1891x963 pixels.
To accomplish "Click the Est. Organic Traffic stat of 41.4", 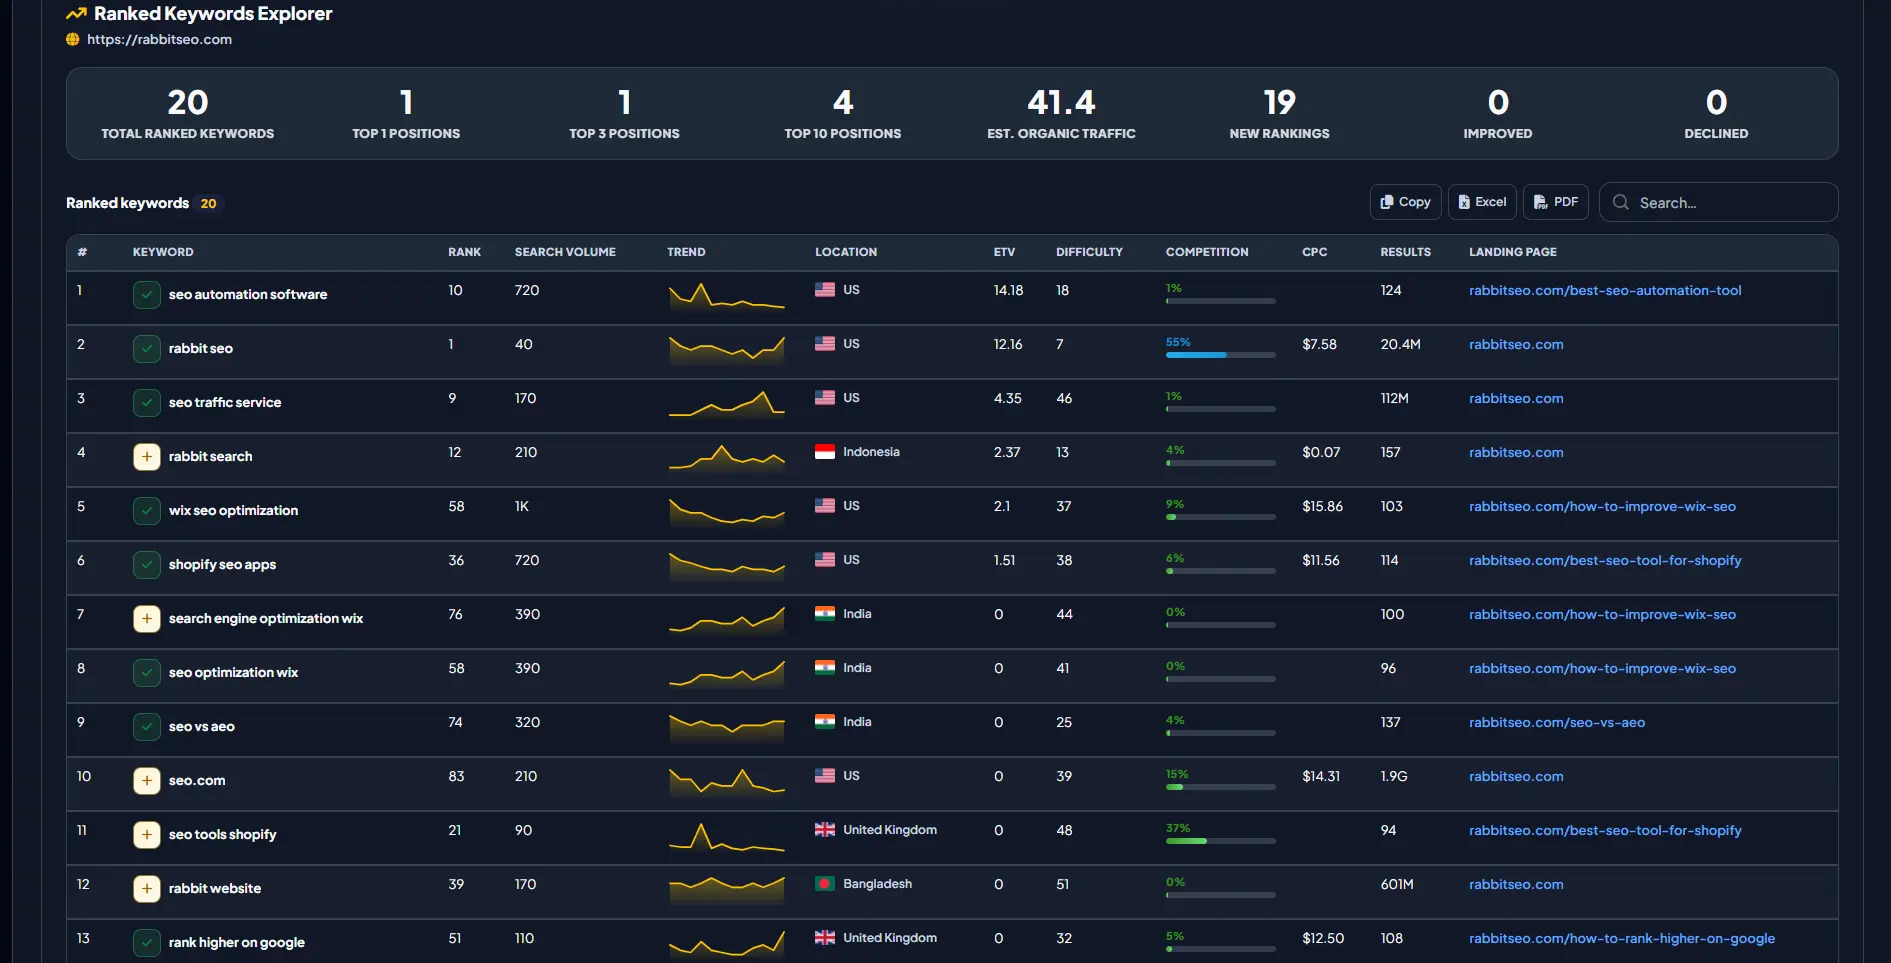I will [1061, 113].
